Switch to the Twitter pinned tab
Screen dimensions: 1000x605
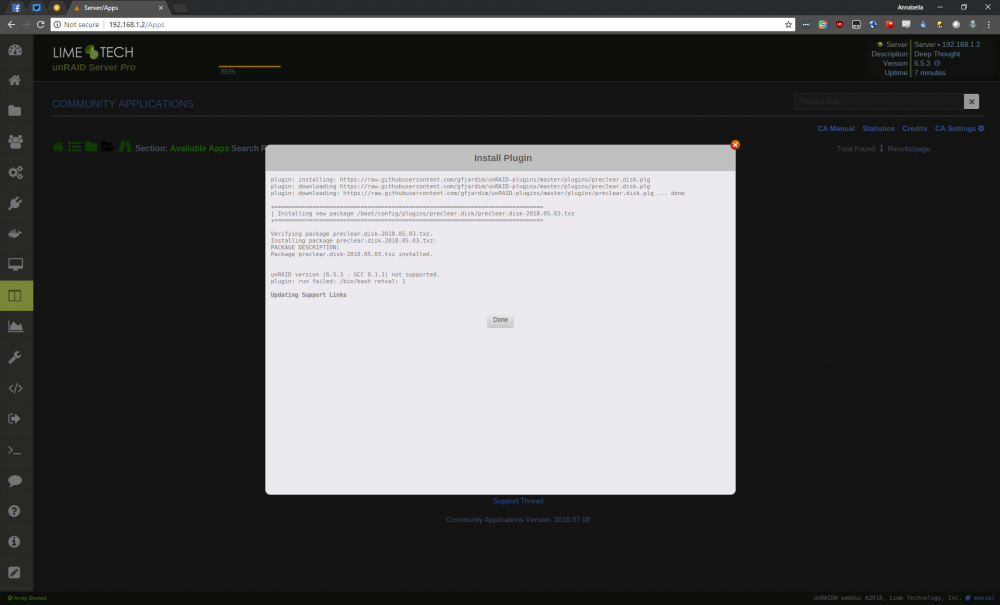click(x=36, y=8)
